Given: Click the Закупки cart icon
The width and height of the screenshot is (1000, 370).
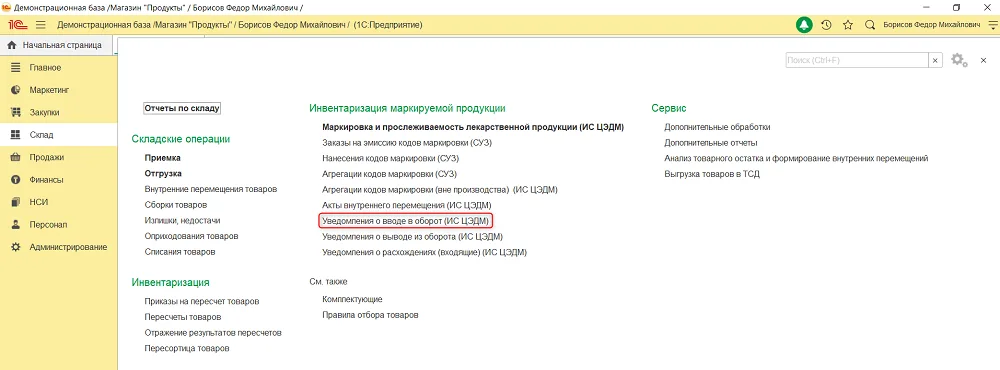Looking at the screenshot, I should point(16,112).
